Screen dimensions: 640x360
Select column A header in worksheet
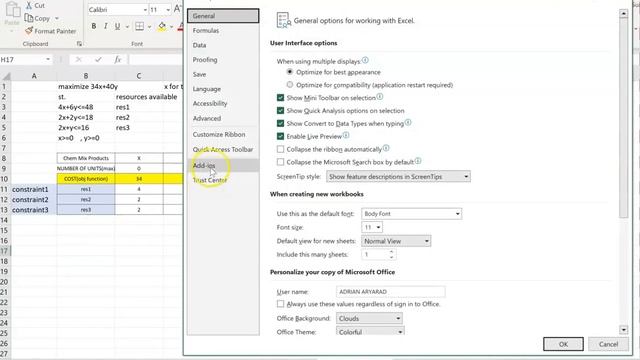34,76
